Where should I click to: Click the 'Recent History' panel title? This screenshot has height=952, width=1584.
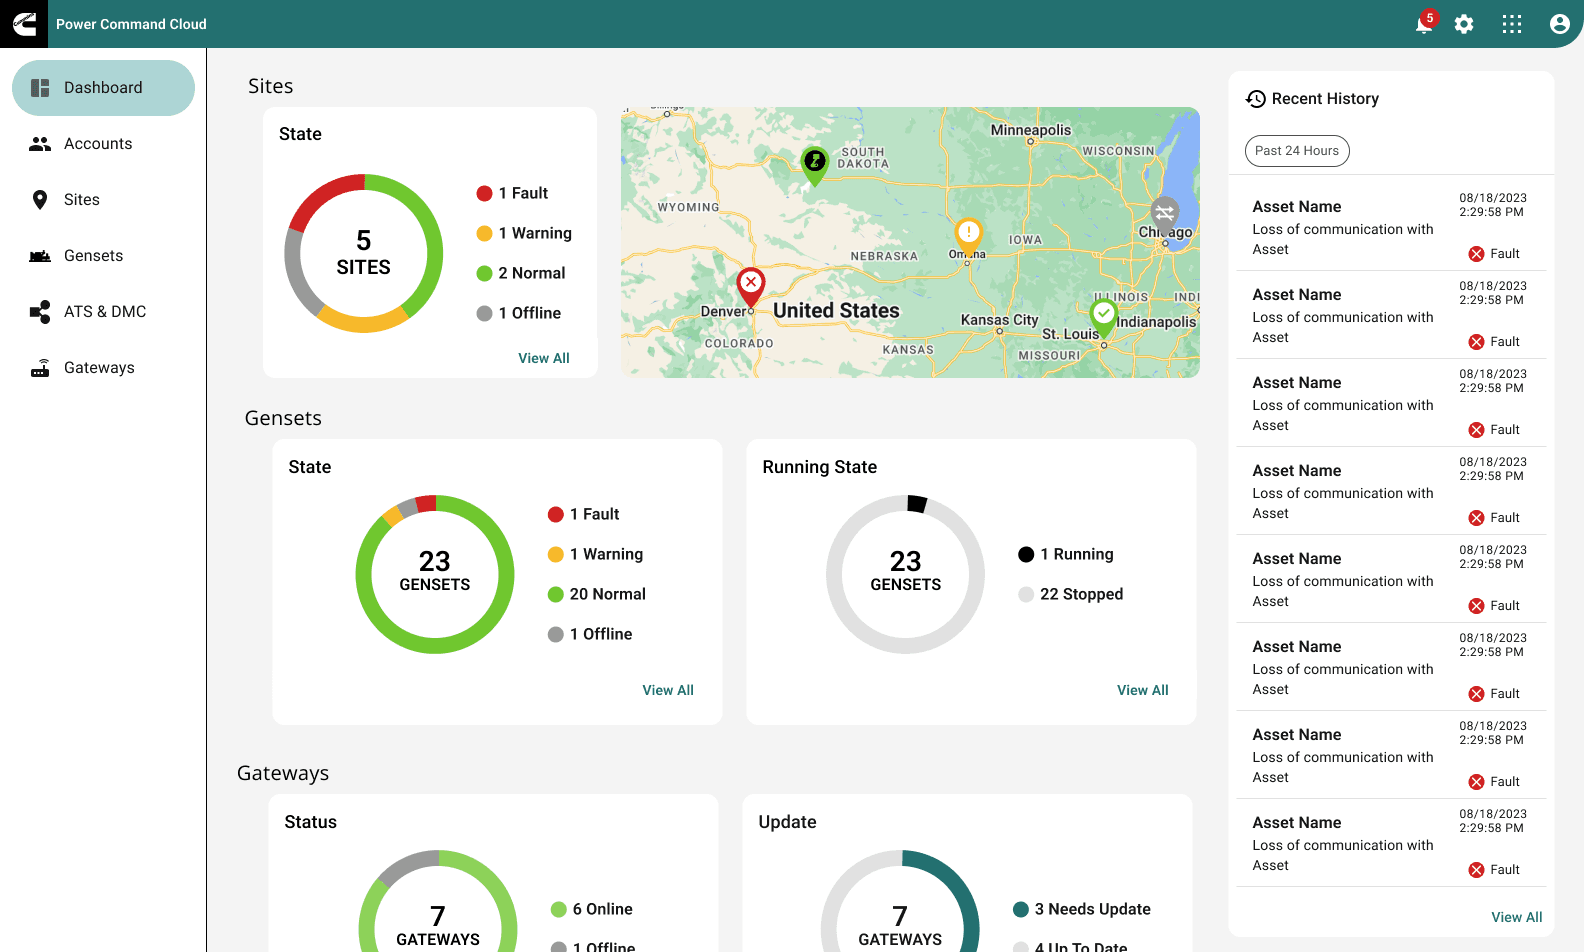pos(1325,99)
